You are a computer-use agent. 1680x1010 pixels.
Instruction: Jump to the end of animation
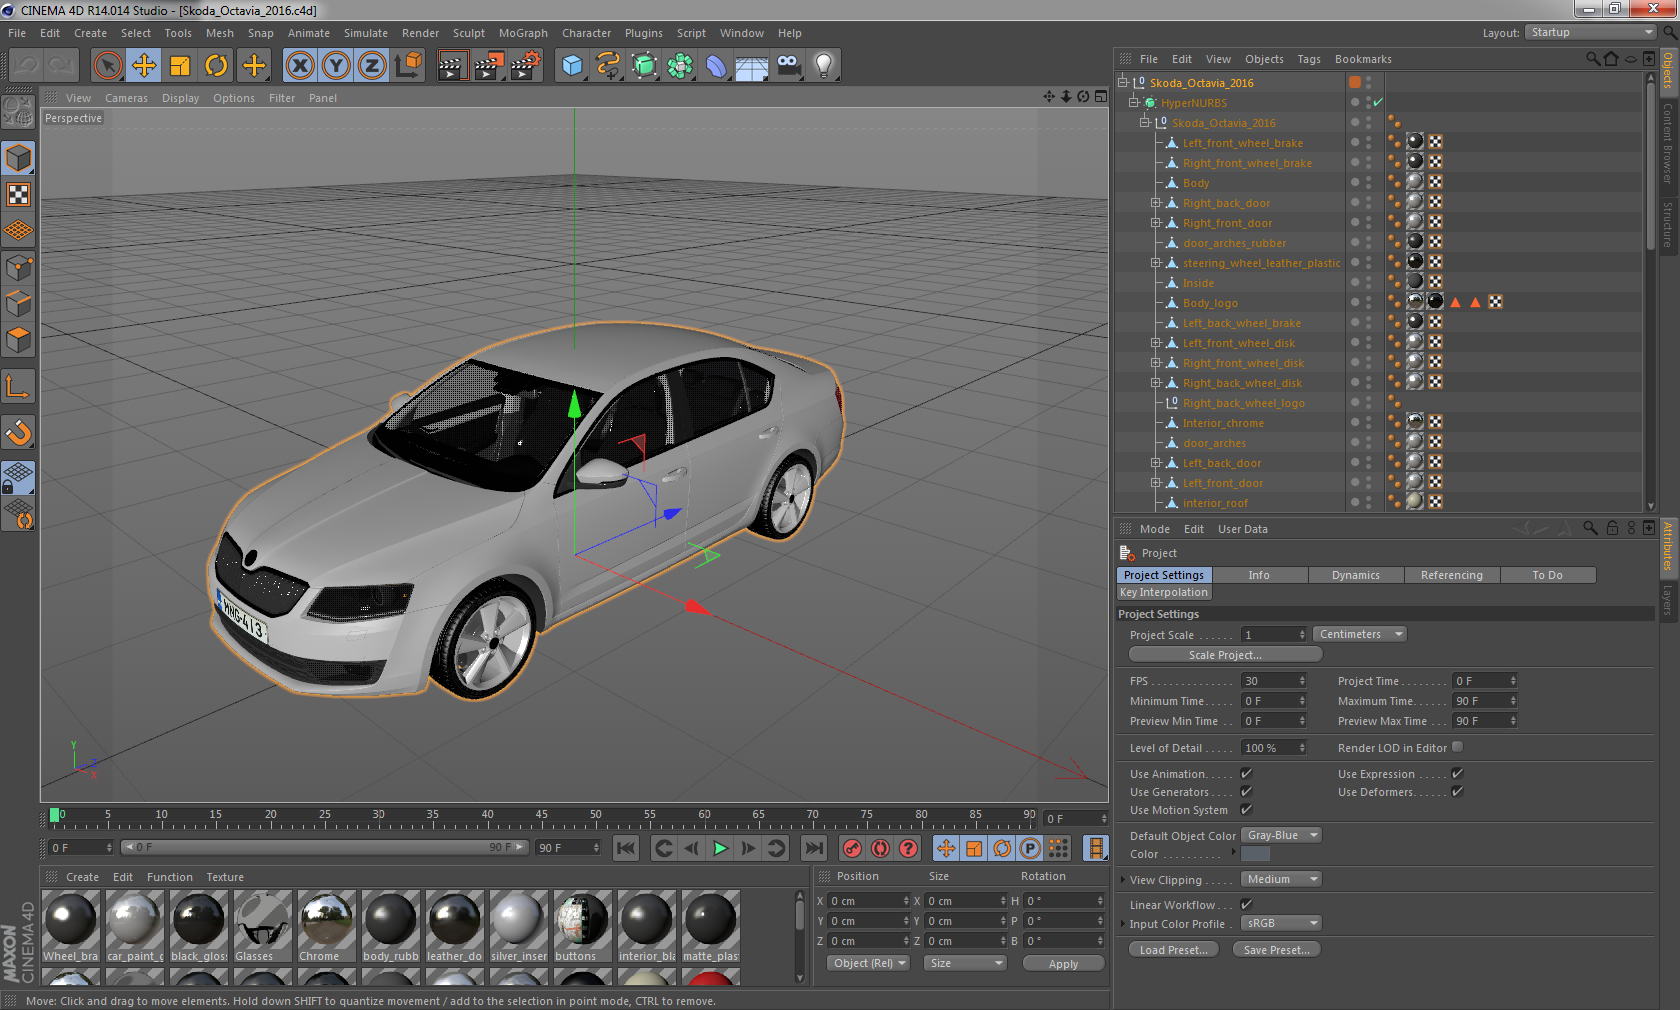[x=814, y=848]
